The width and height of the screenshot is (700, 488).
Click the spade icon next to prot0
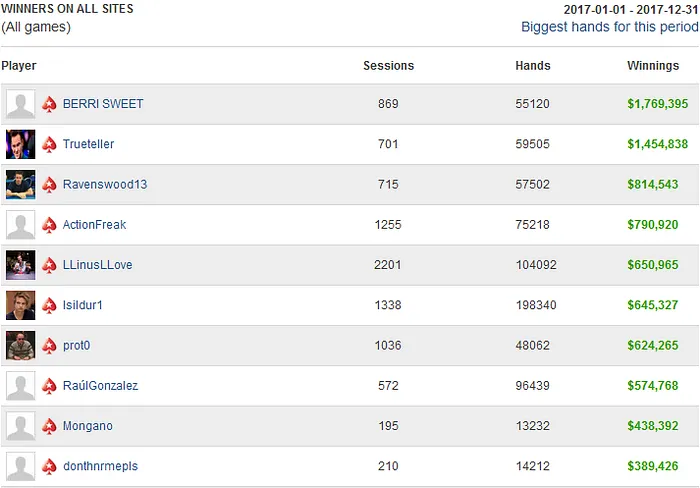[50, 346]
